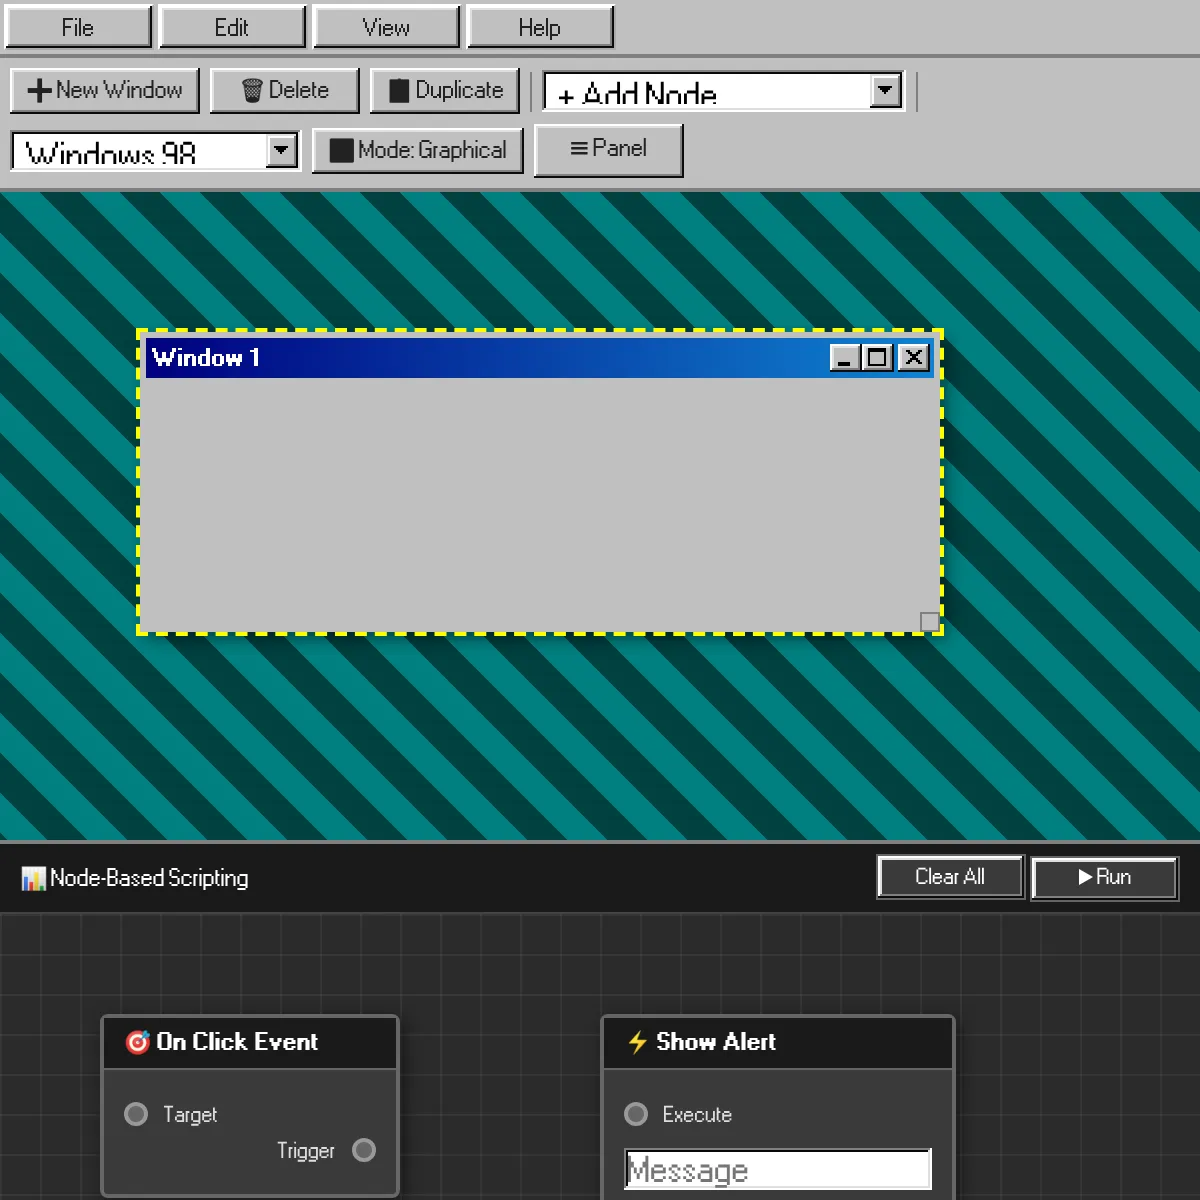Open the Add Node dropdown
The height and width of the screenshot is (1200, 1200).
[x=720, y=91]
